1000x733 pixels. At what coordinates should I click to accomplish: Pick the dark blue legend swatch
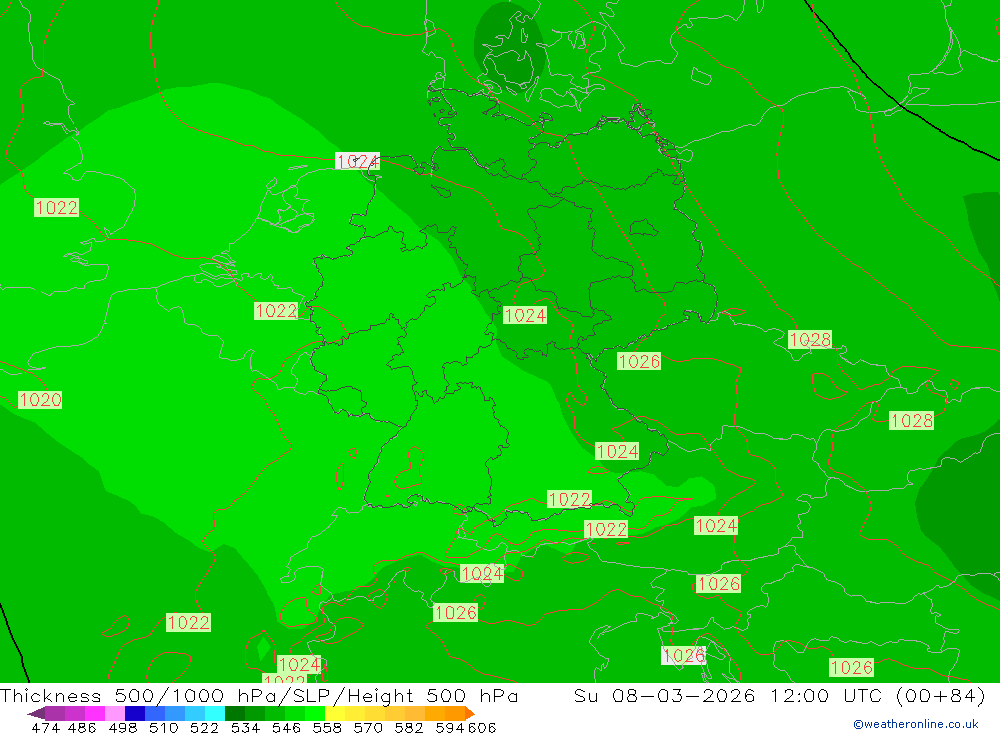pyautogui.click(x=135, y=713)
